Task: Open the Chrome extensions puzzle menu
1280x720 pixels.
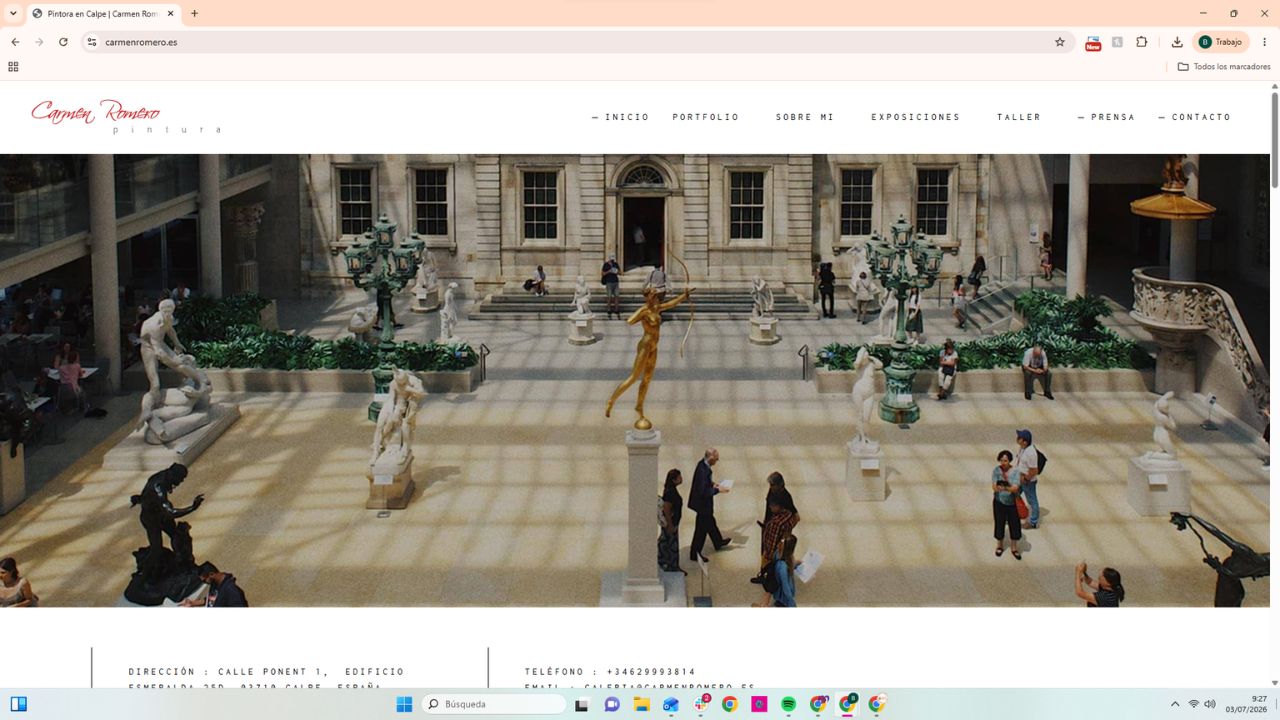Action: pyautogui.click(x=1141, y=42)
